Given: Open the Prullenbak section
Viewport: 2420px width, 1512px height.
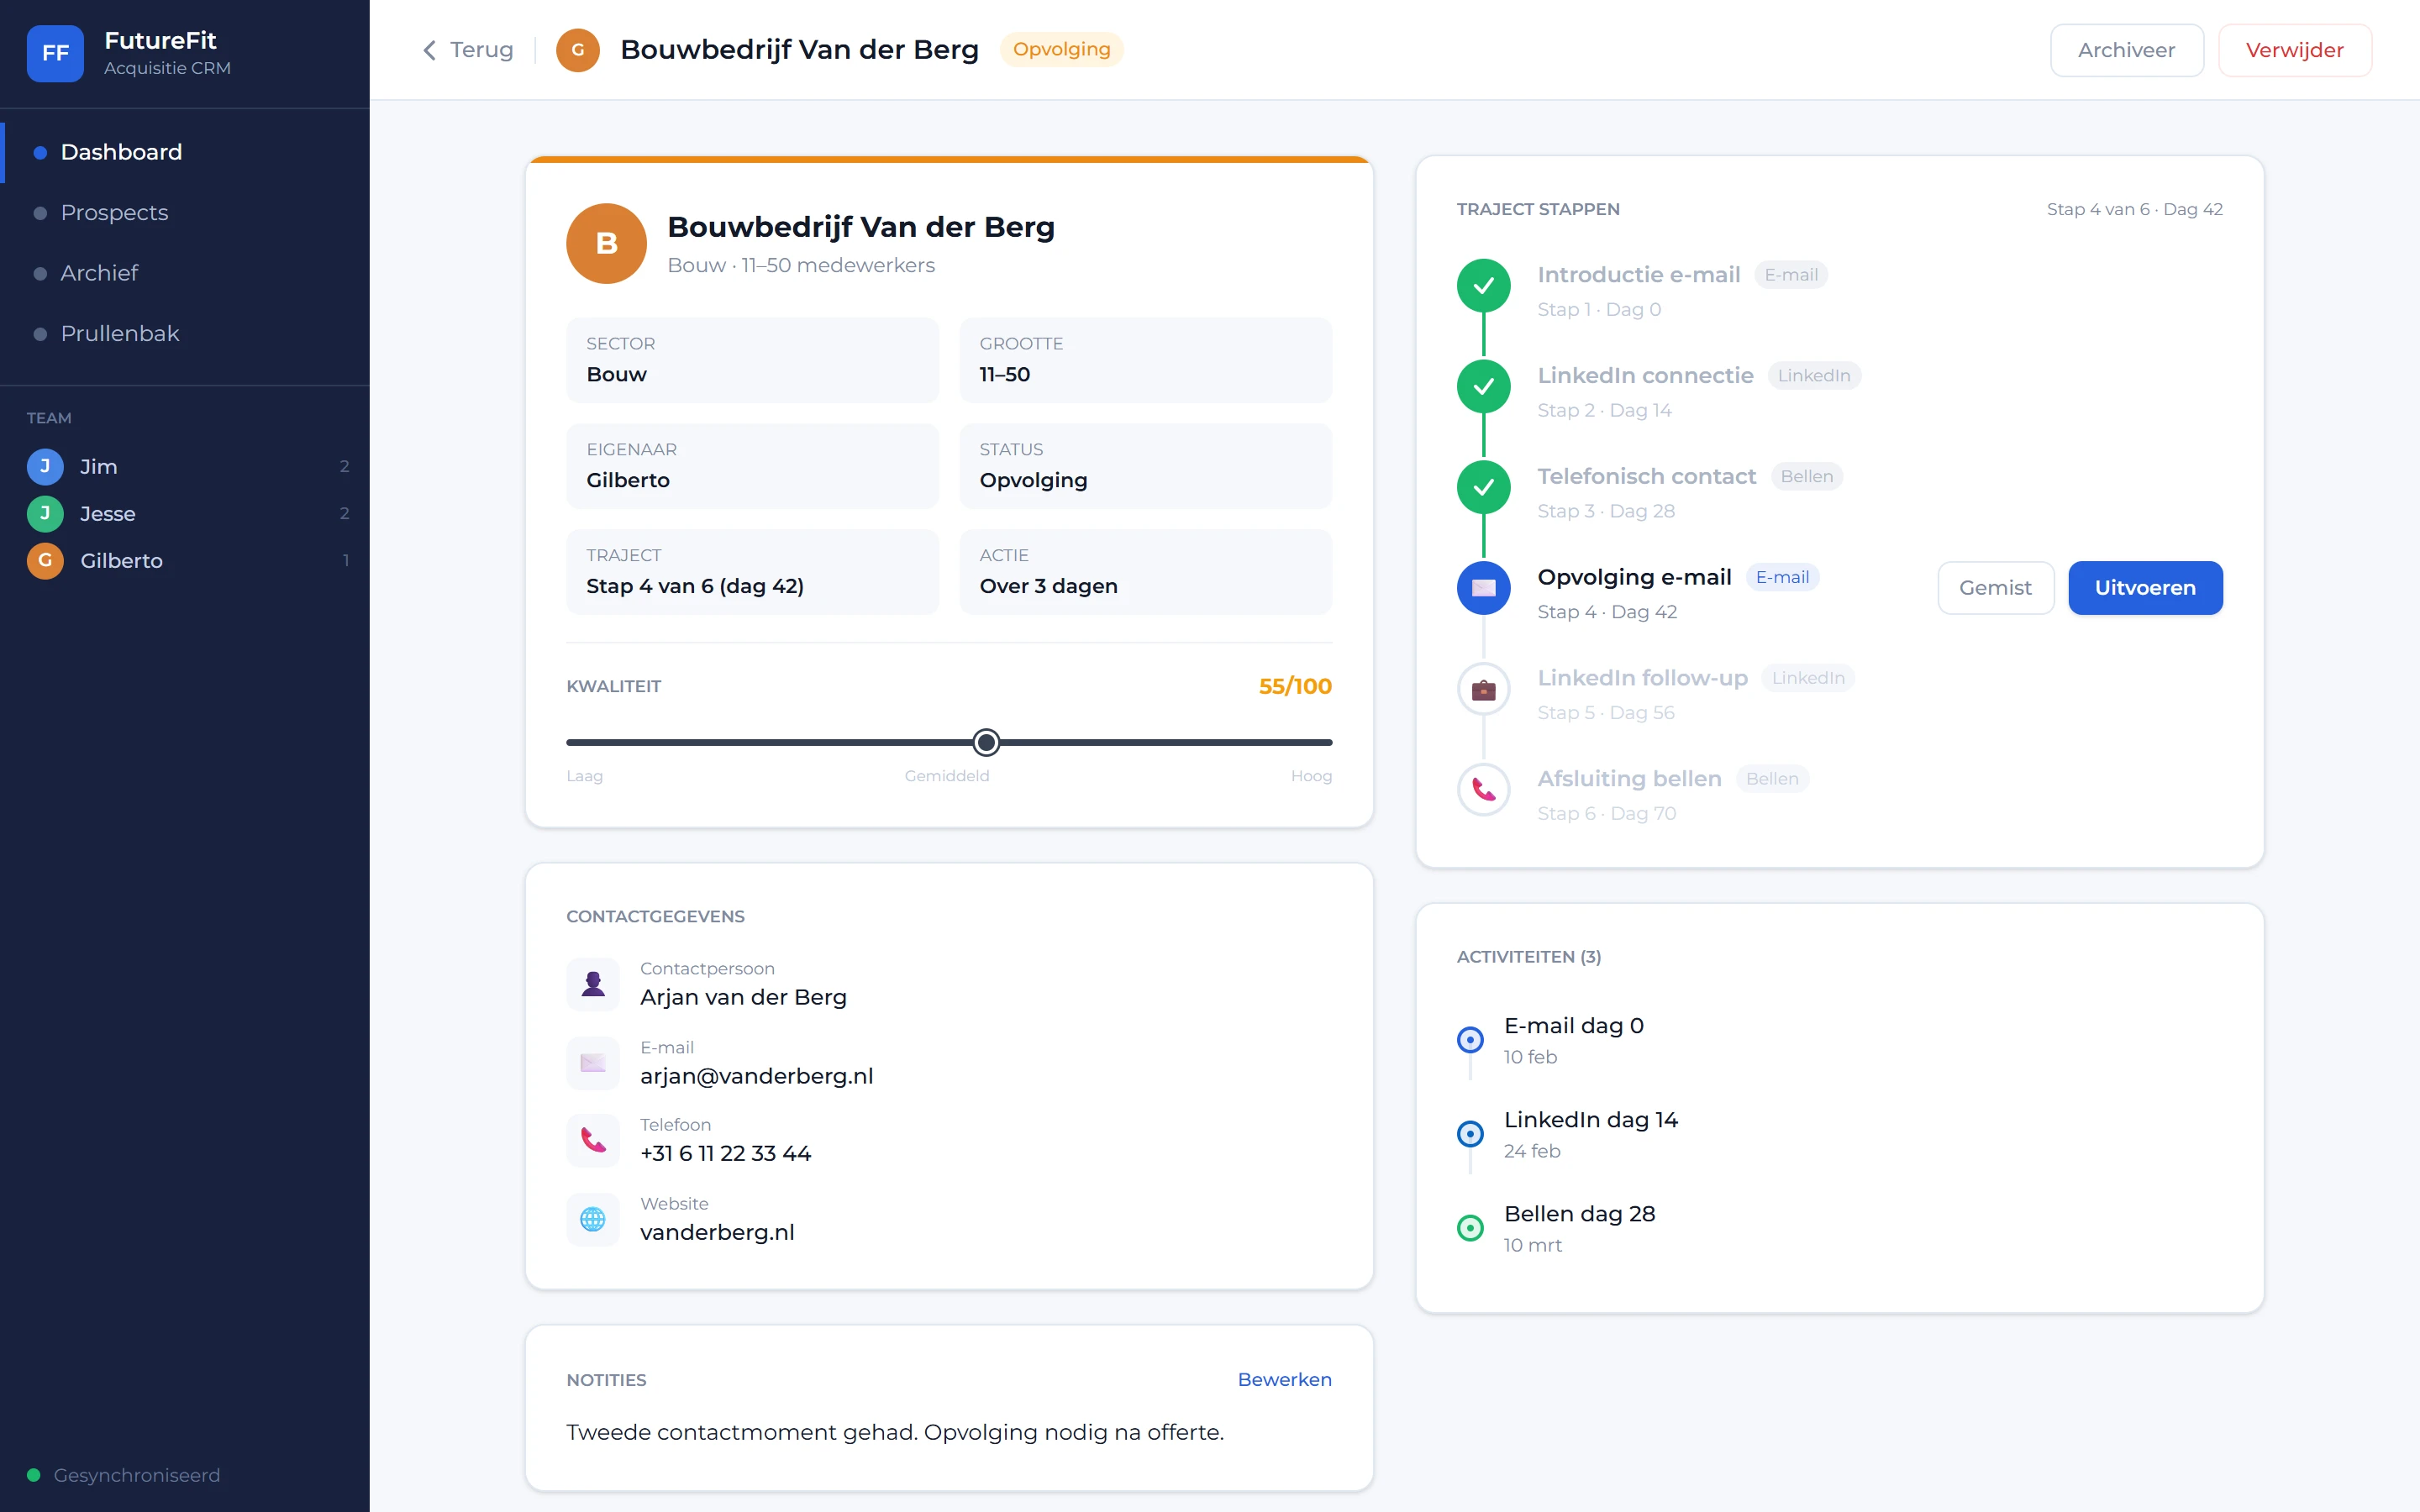Looking at the screenshot, I should pos(185,334).
